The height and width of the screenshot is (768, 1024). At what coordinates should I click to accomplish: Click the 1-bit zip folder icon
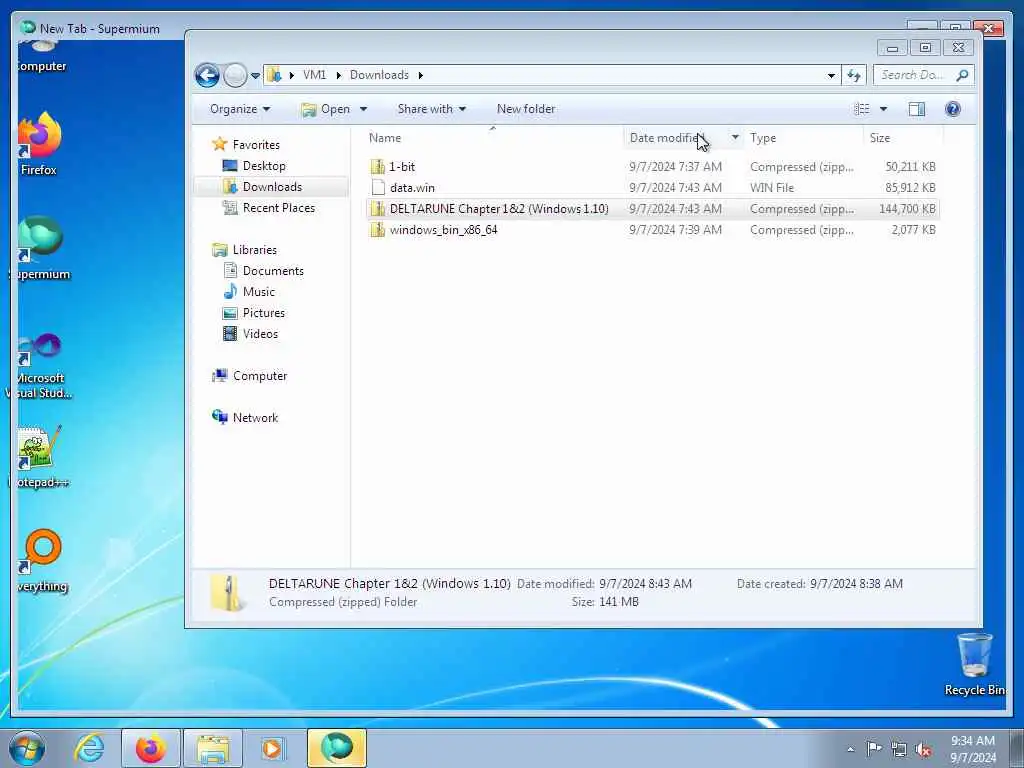click(377, 167)
